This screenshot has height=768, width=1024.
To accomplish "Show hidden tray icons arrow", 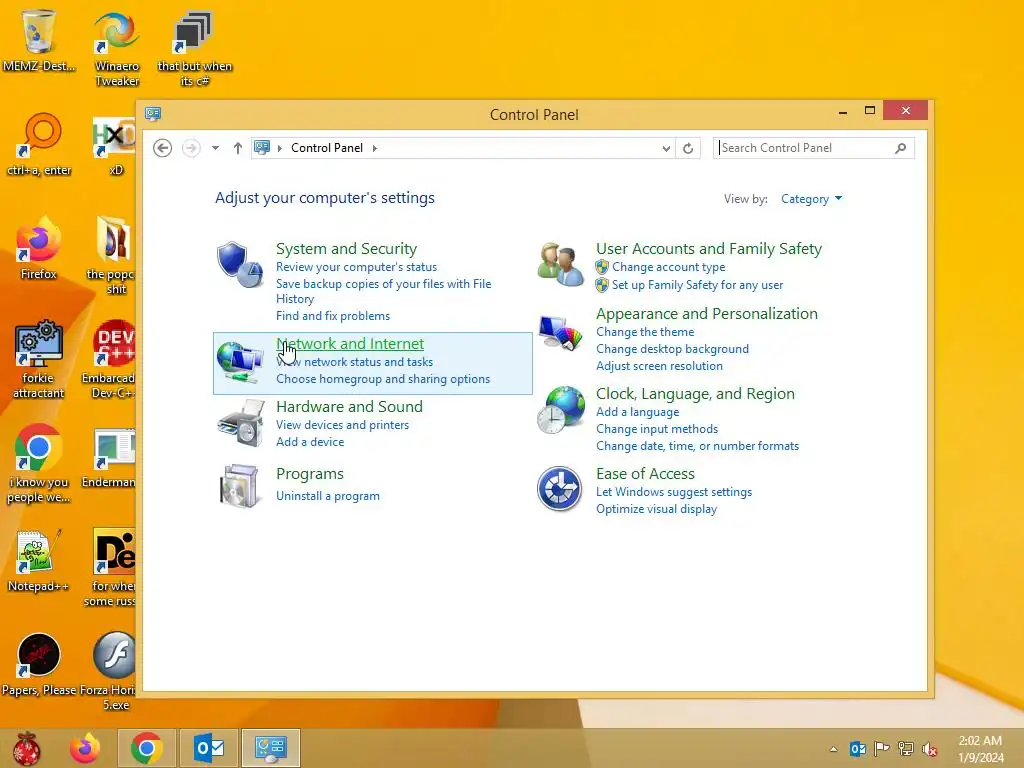I will click(833, 749).
